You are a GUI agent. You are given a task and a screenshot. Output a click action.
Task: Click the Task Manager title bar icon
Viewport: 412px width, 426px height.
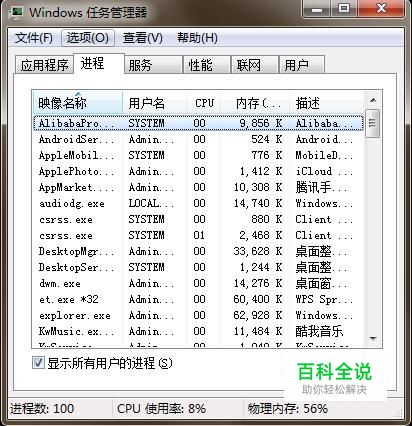[x=16, y=12]
